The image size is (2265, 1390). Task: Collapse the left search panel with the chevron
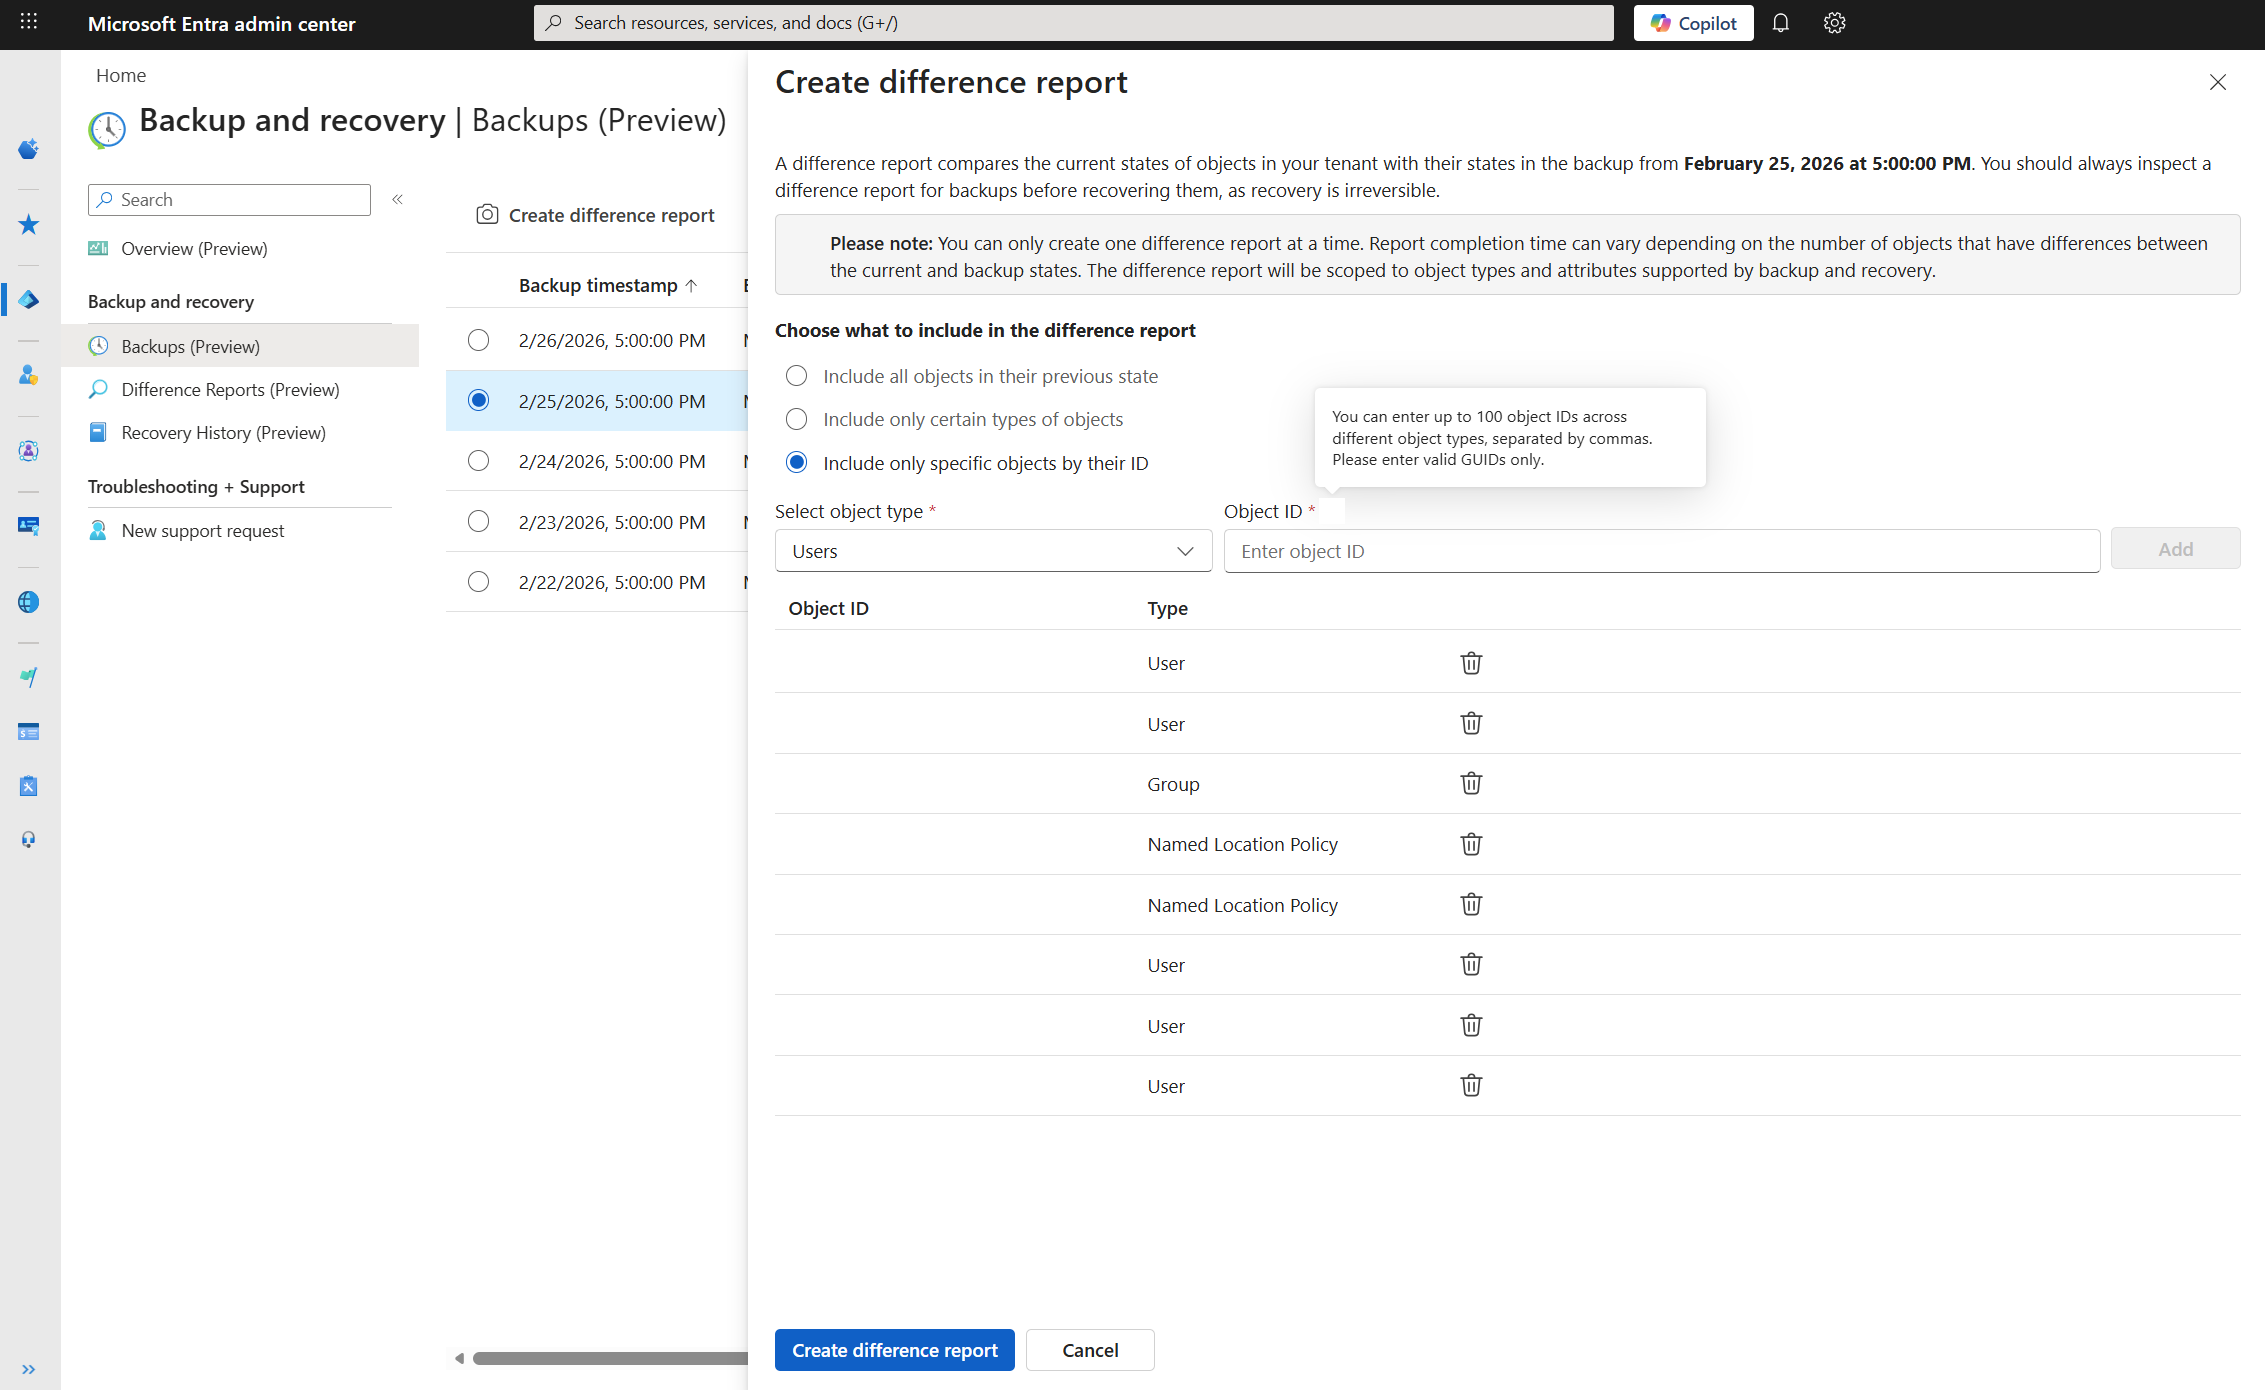[397, 199]
